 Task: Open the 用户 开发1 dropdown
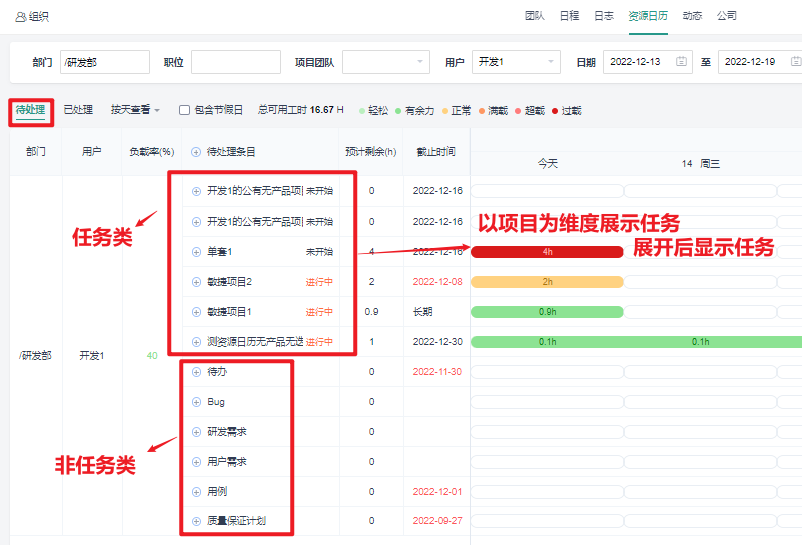(515, 62)
